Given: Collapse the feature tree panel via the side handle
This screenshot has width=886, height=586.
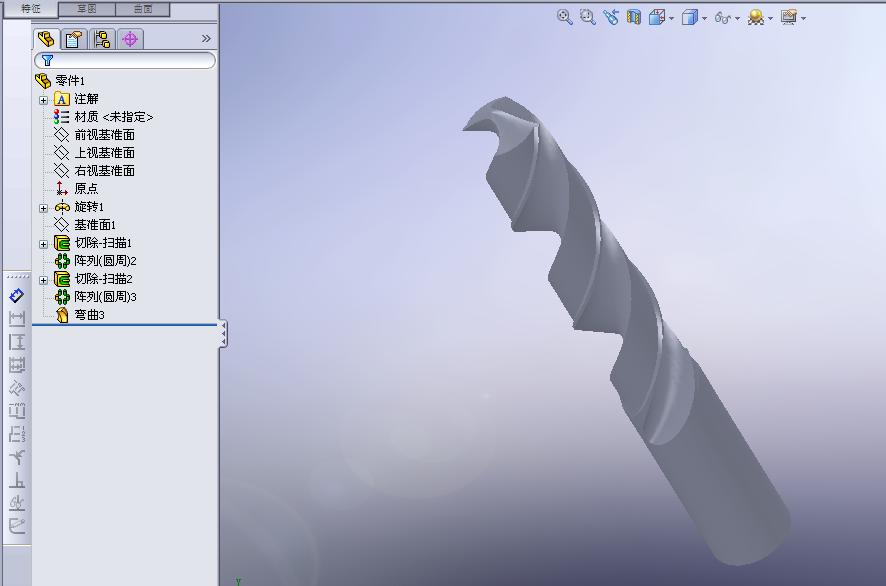Looking at the screenshot, I should point(224,334).
